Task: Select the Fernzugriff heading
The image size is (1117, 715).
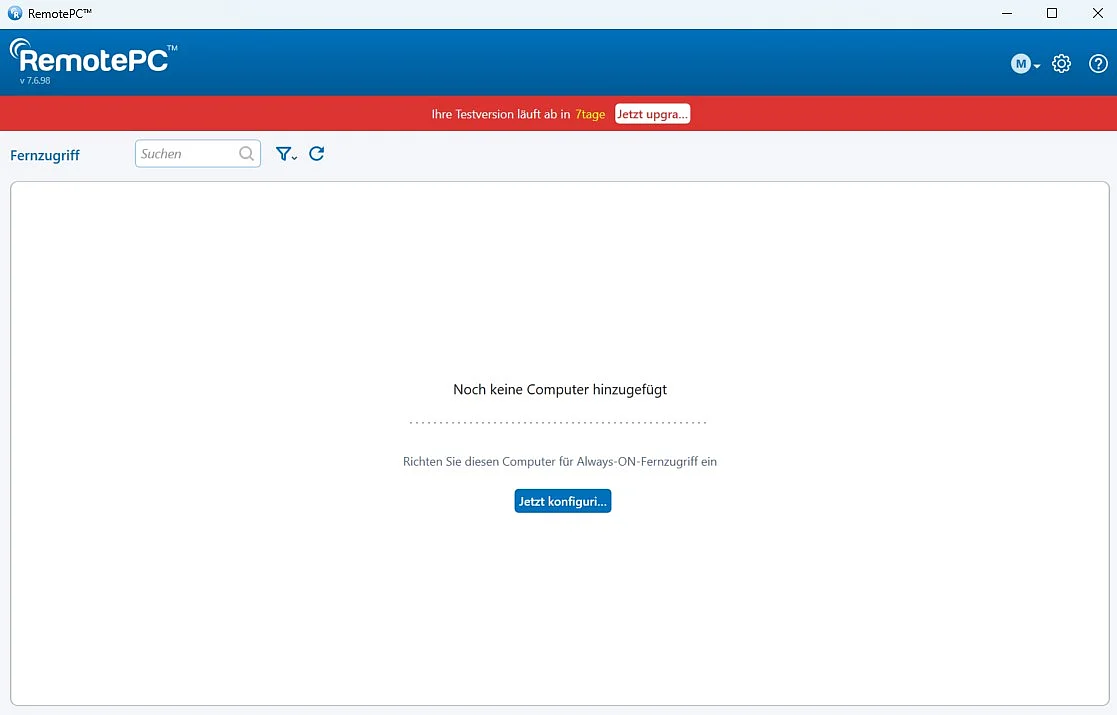Action: (x=45, y=155)
